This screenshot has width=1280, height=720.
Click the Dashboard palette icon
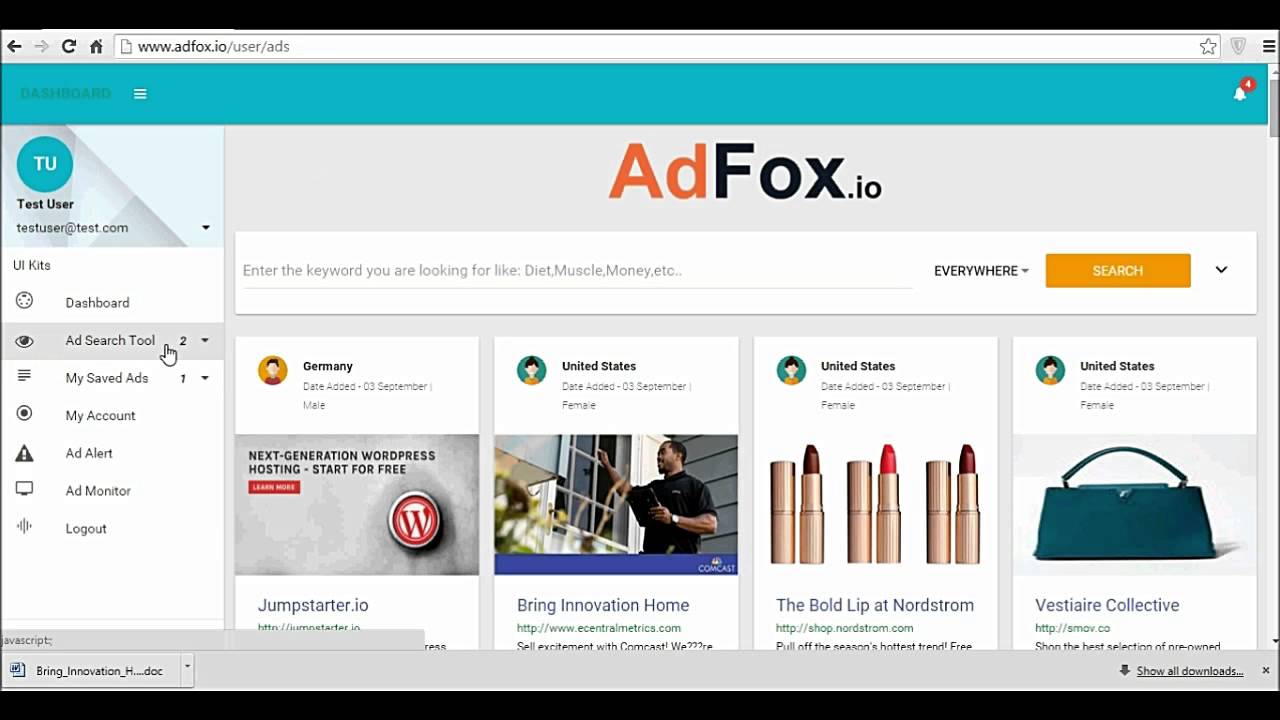click(25, 301)
